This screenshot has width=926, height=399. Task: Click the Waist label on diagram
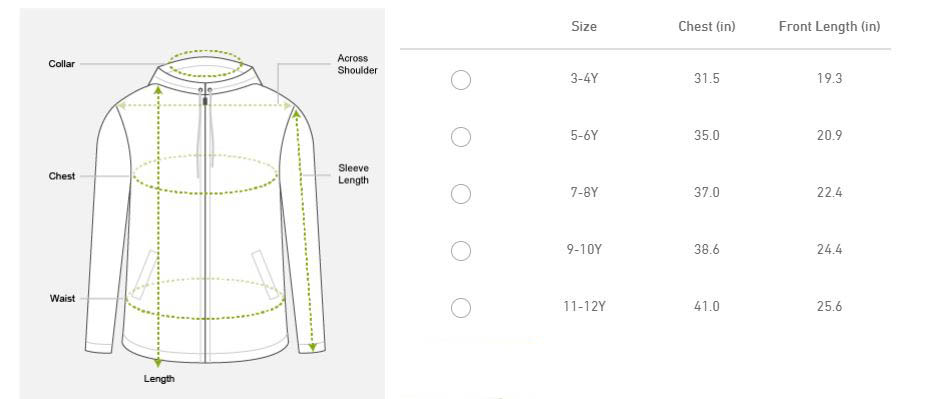pyautogui.click(x=63, y=299)
